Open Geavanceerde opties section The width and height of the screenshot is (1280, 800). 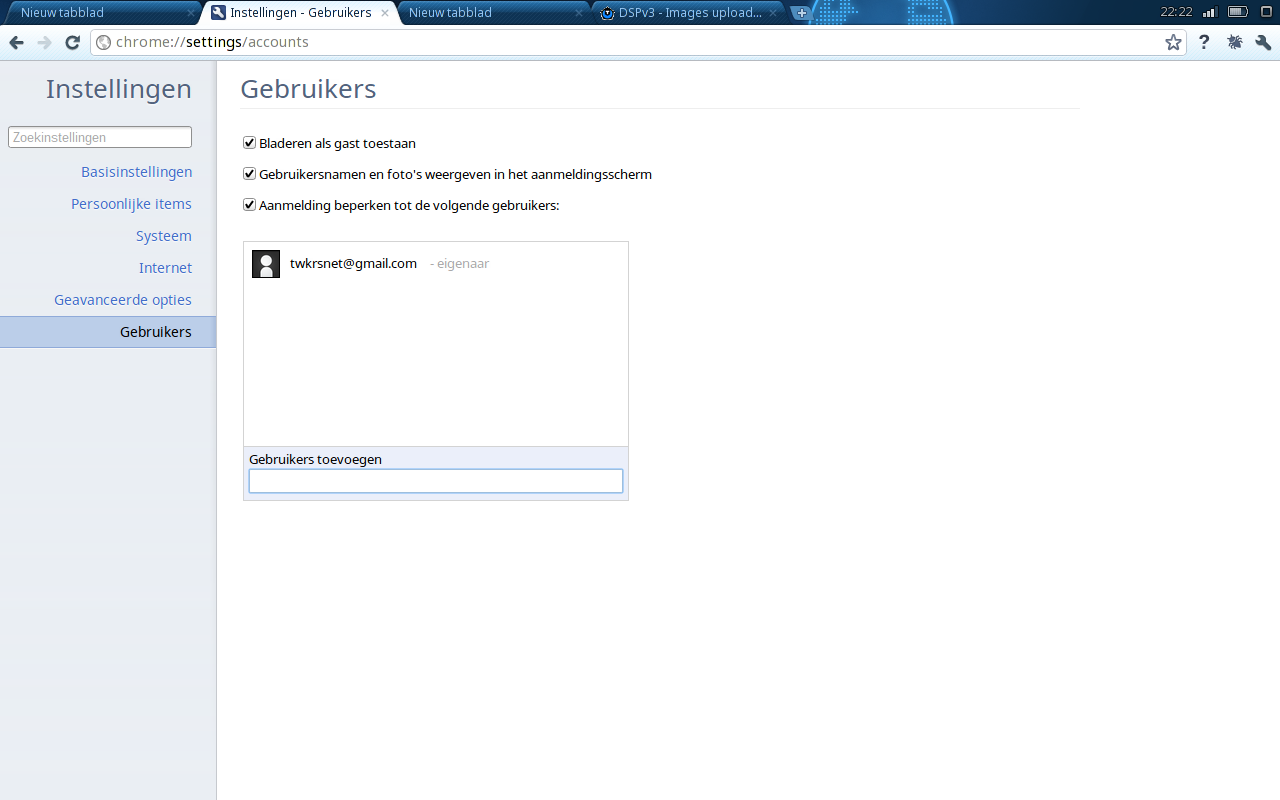click(123, 300)
